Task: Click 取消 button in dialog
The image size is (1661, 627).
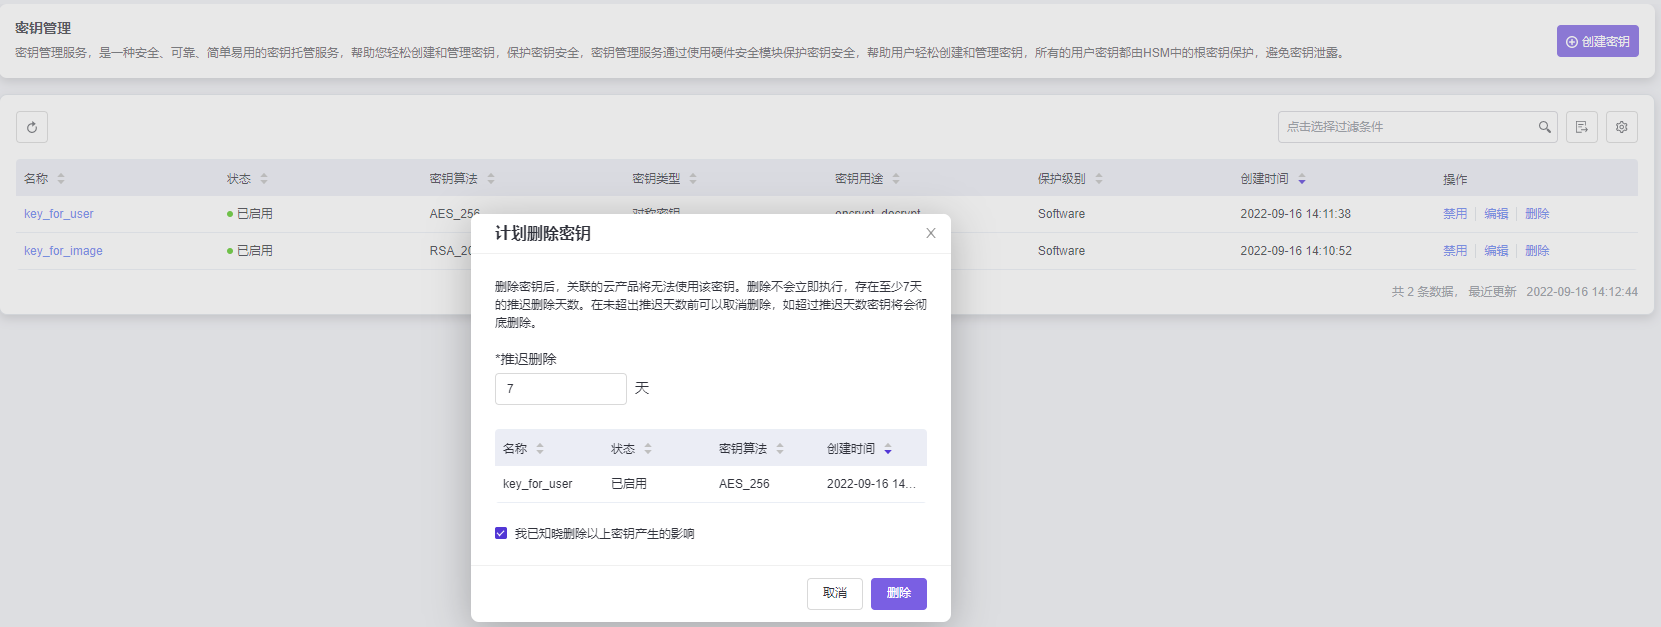Action: coord(834,593)
